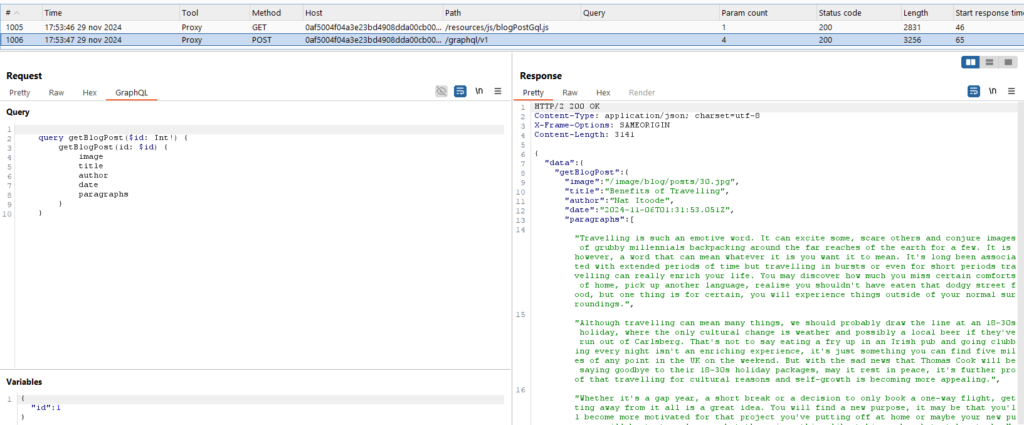Image resolution: width=1024 pixels, height=425 pixels.
Task: Click the Query section heading
Action: coord(18,112)
